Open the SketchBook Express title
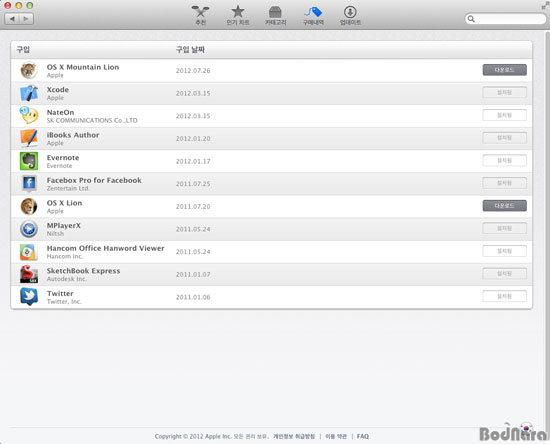 point(83,271)
